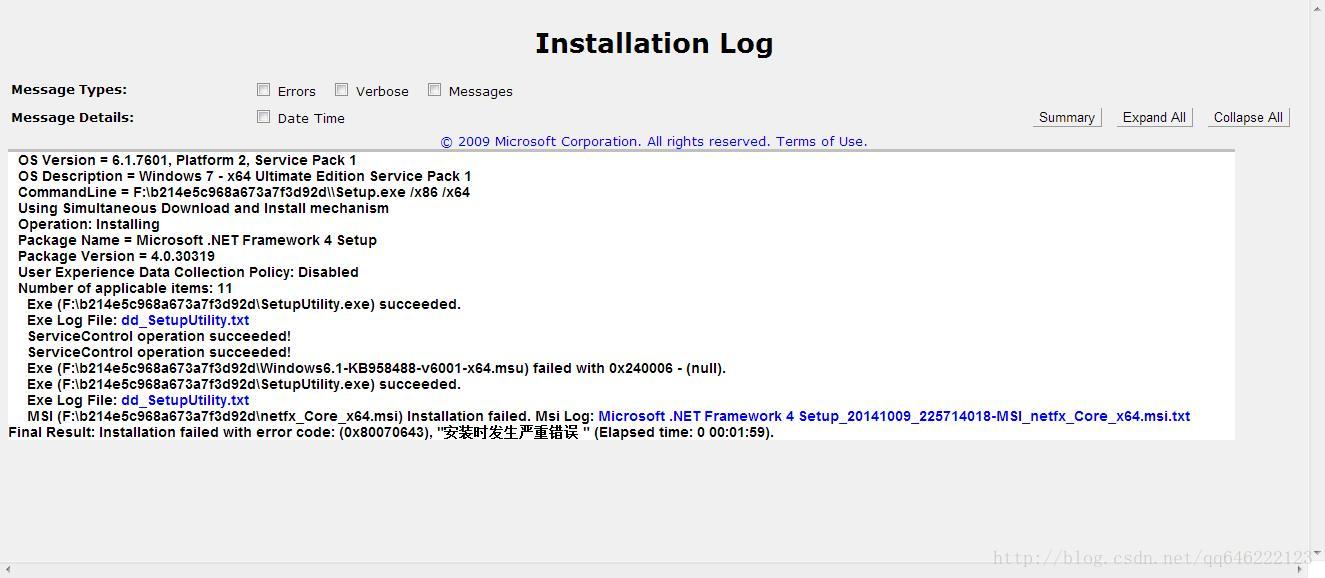Hit the Collapse All button
The width and height of the screenshot is (1325, 578).
[x=1248, y=117]
